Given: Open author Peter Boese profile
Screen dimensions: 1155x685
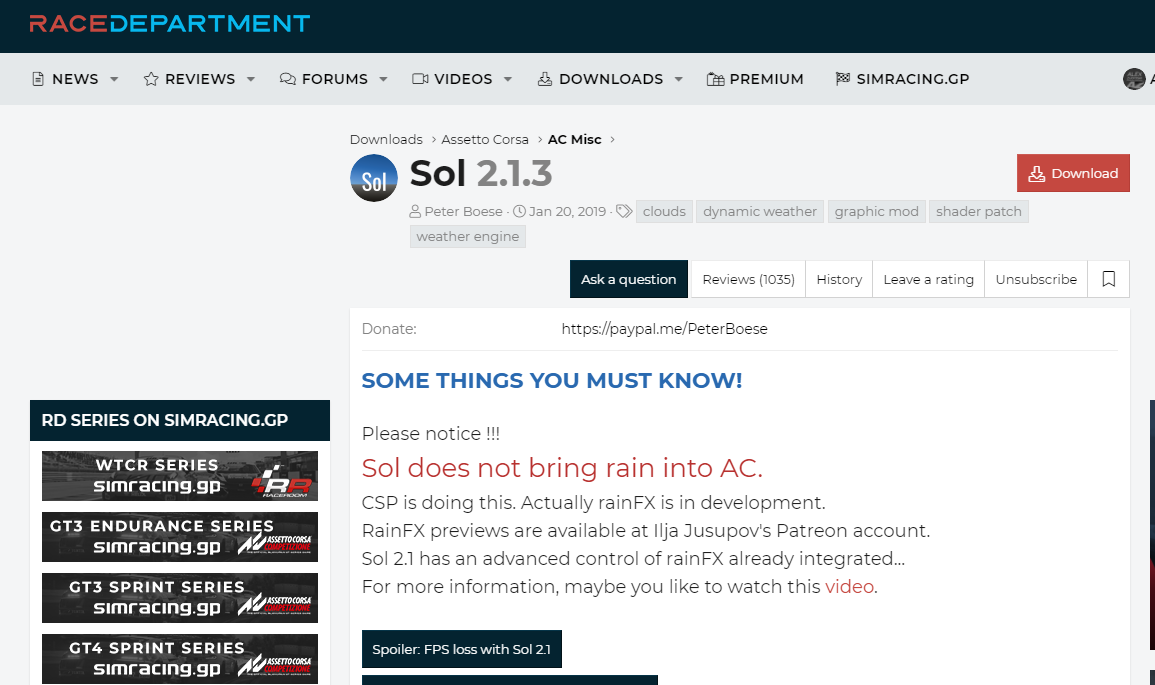Looking at the screenshot, I should (463, 211).
